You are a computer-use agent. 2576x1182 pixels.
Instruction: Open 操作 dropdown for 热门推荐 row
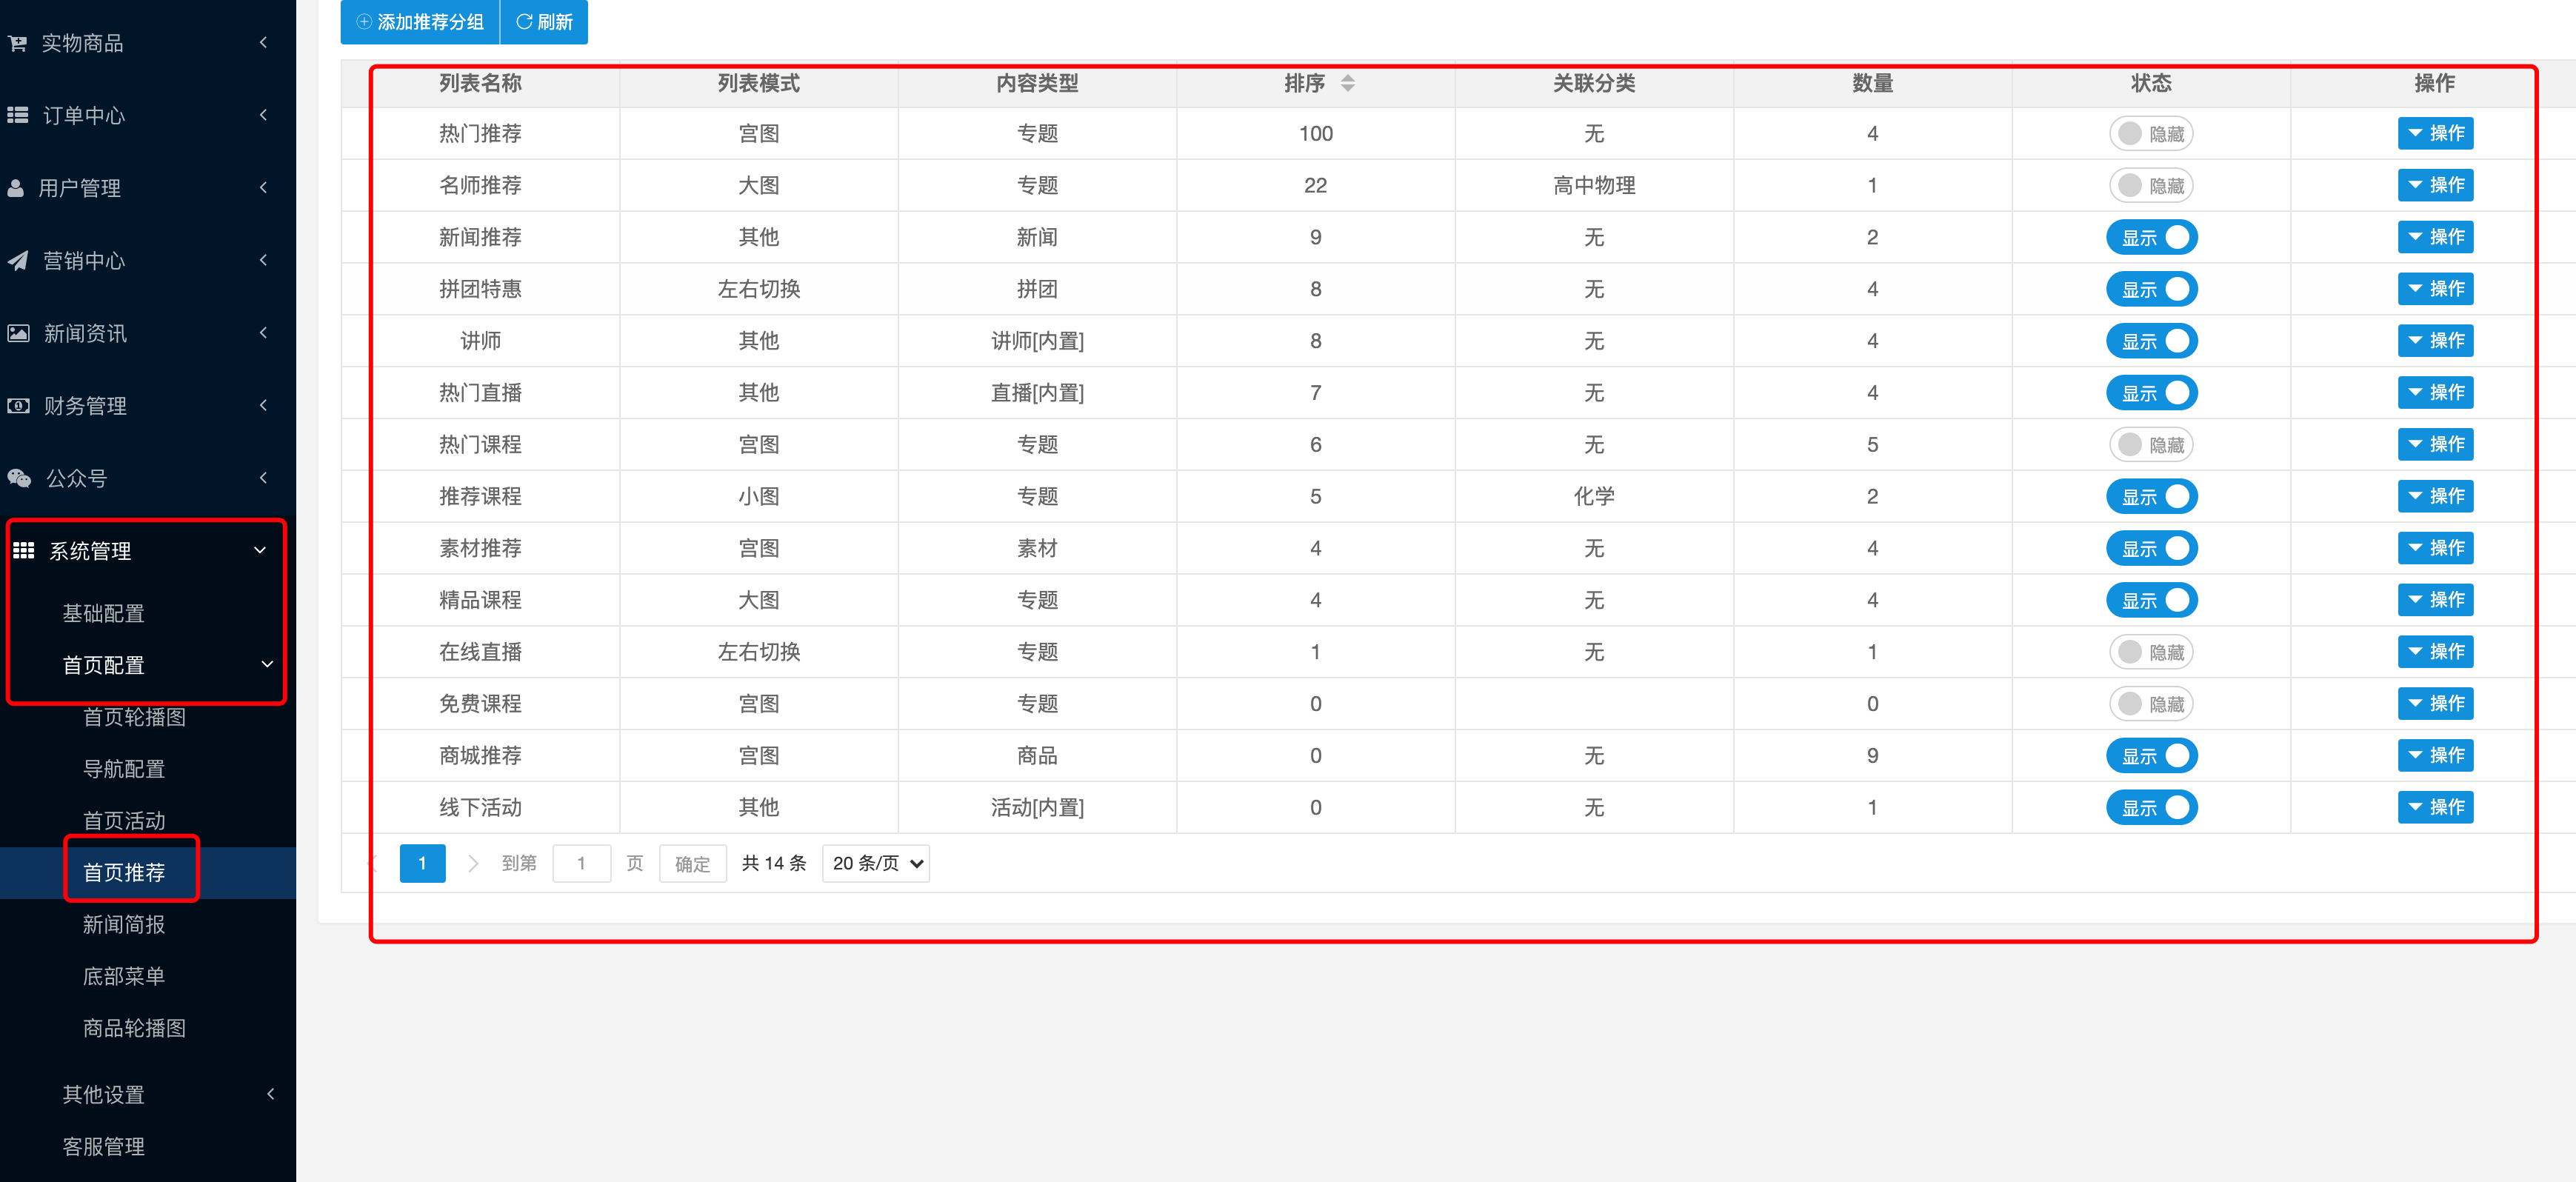(2435, 133)
